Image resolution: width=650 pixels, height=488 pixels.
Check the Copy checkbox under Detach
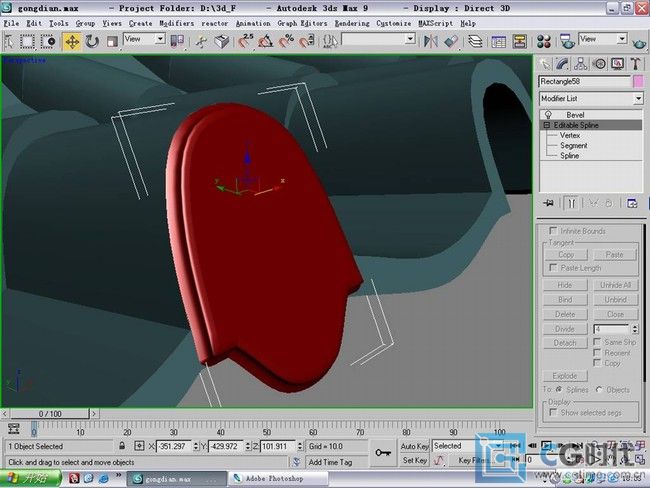tap(597, 363)
